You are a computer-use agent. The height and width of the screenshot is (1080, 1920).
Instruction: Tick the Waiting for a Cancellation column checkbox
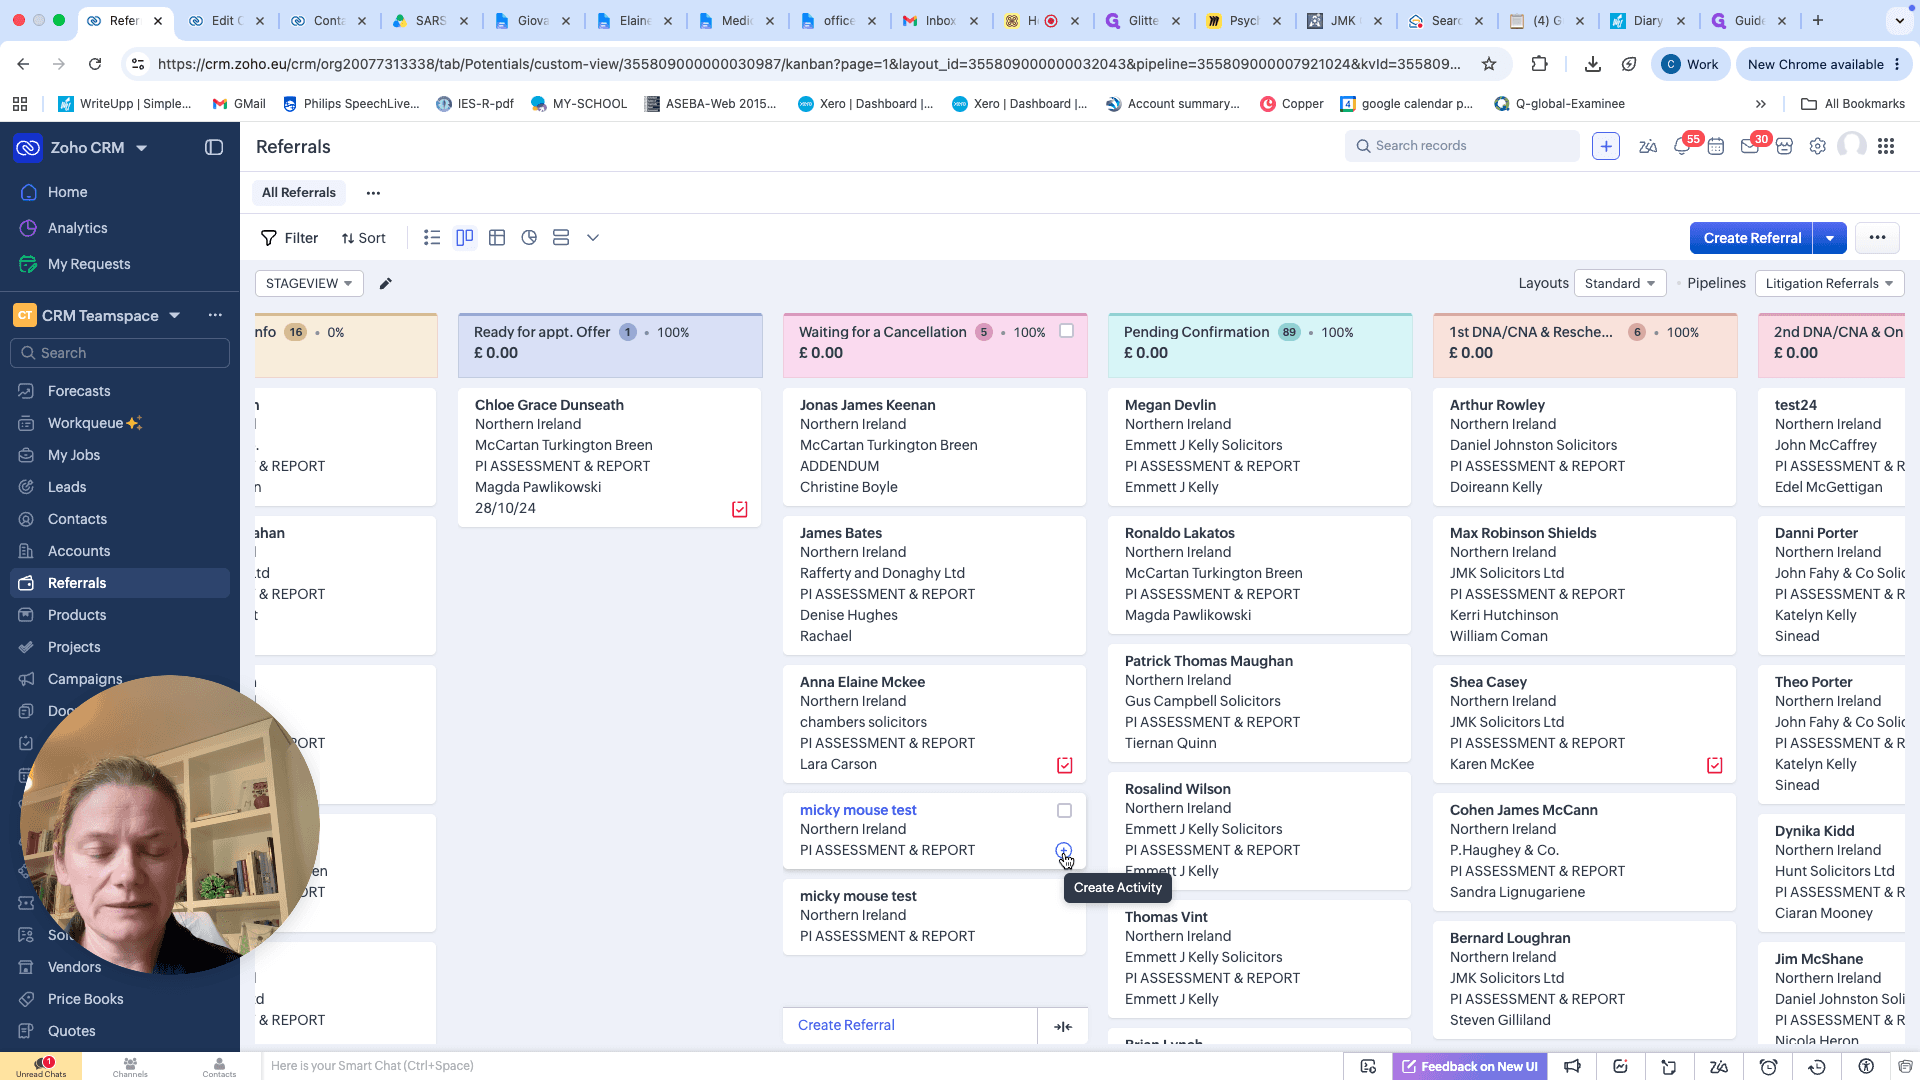[1067, 331]
